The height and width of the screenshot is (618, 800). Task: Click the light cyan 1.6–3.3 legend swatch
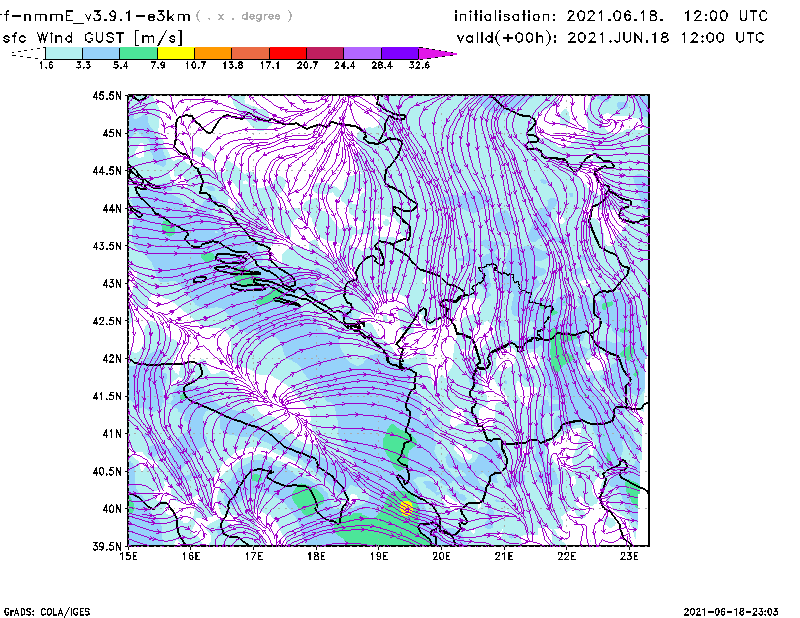click(64, 53)
